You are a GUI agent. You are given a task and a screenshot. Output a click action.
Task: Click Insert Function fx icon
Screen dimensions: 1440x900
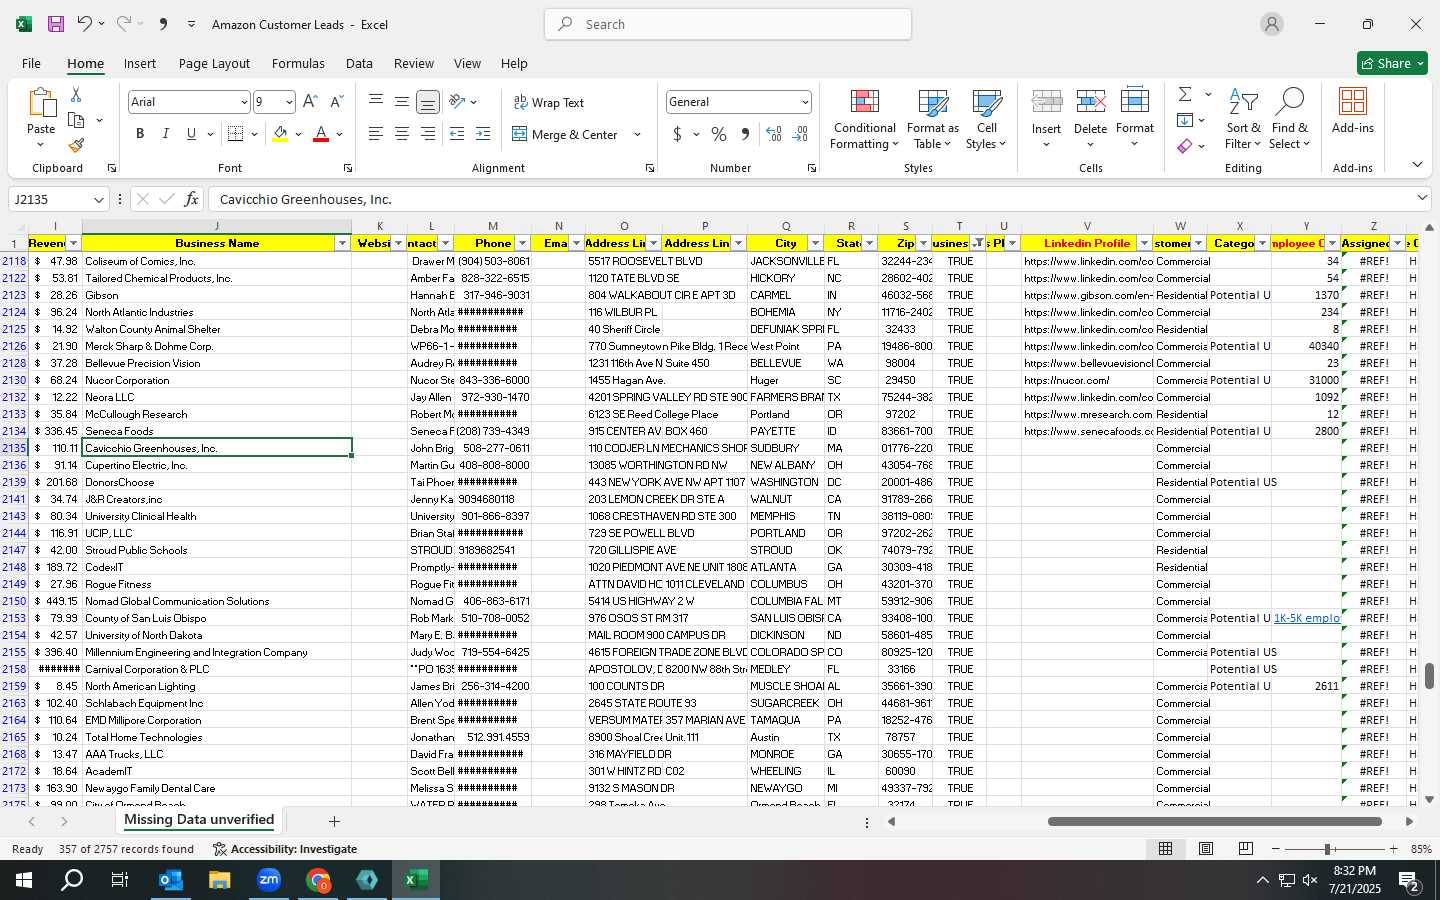(191, 199)
